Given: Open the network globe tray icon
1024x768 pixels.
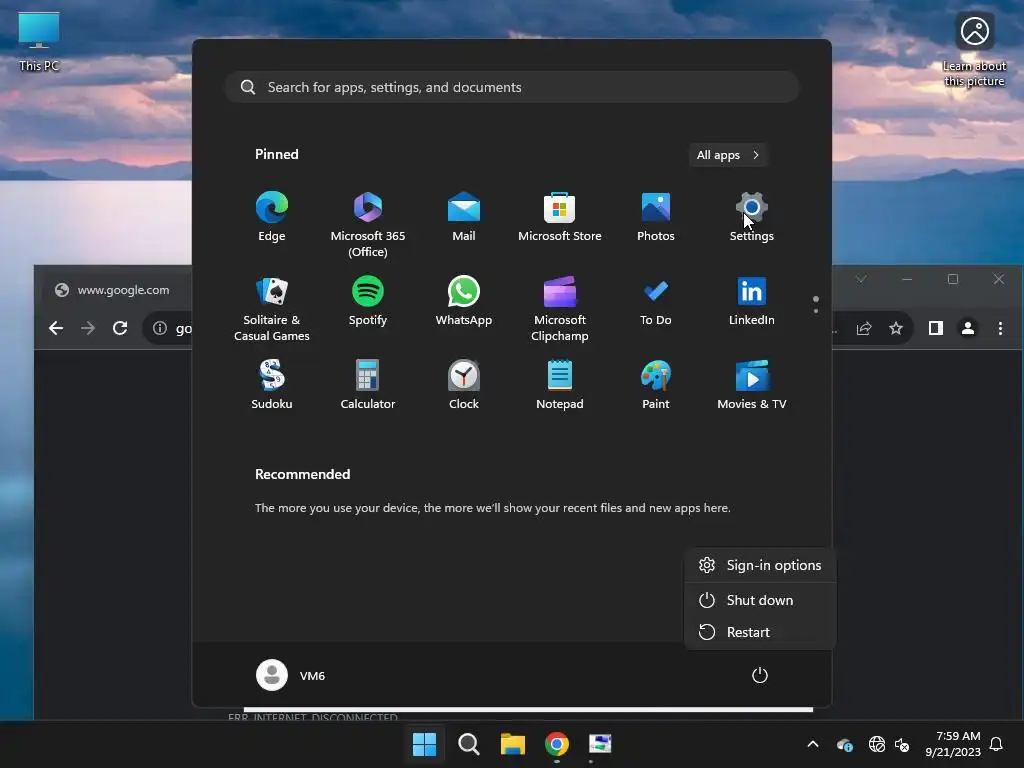Looking at the screenshot, I should [877, 744].
